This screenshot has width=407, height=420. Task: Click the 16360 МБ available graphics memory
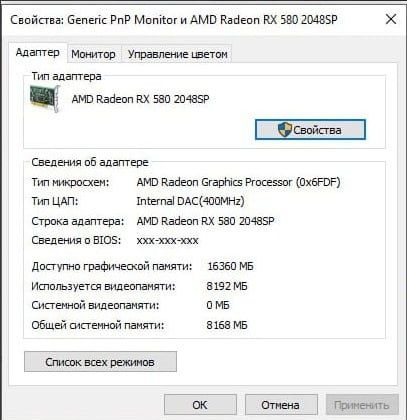tap(230, 266)
